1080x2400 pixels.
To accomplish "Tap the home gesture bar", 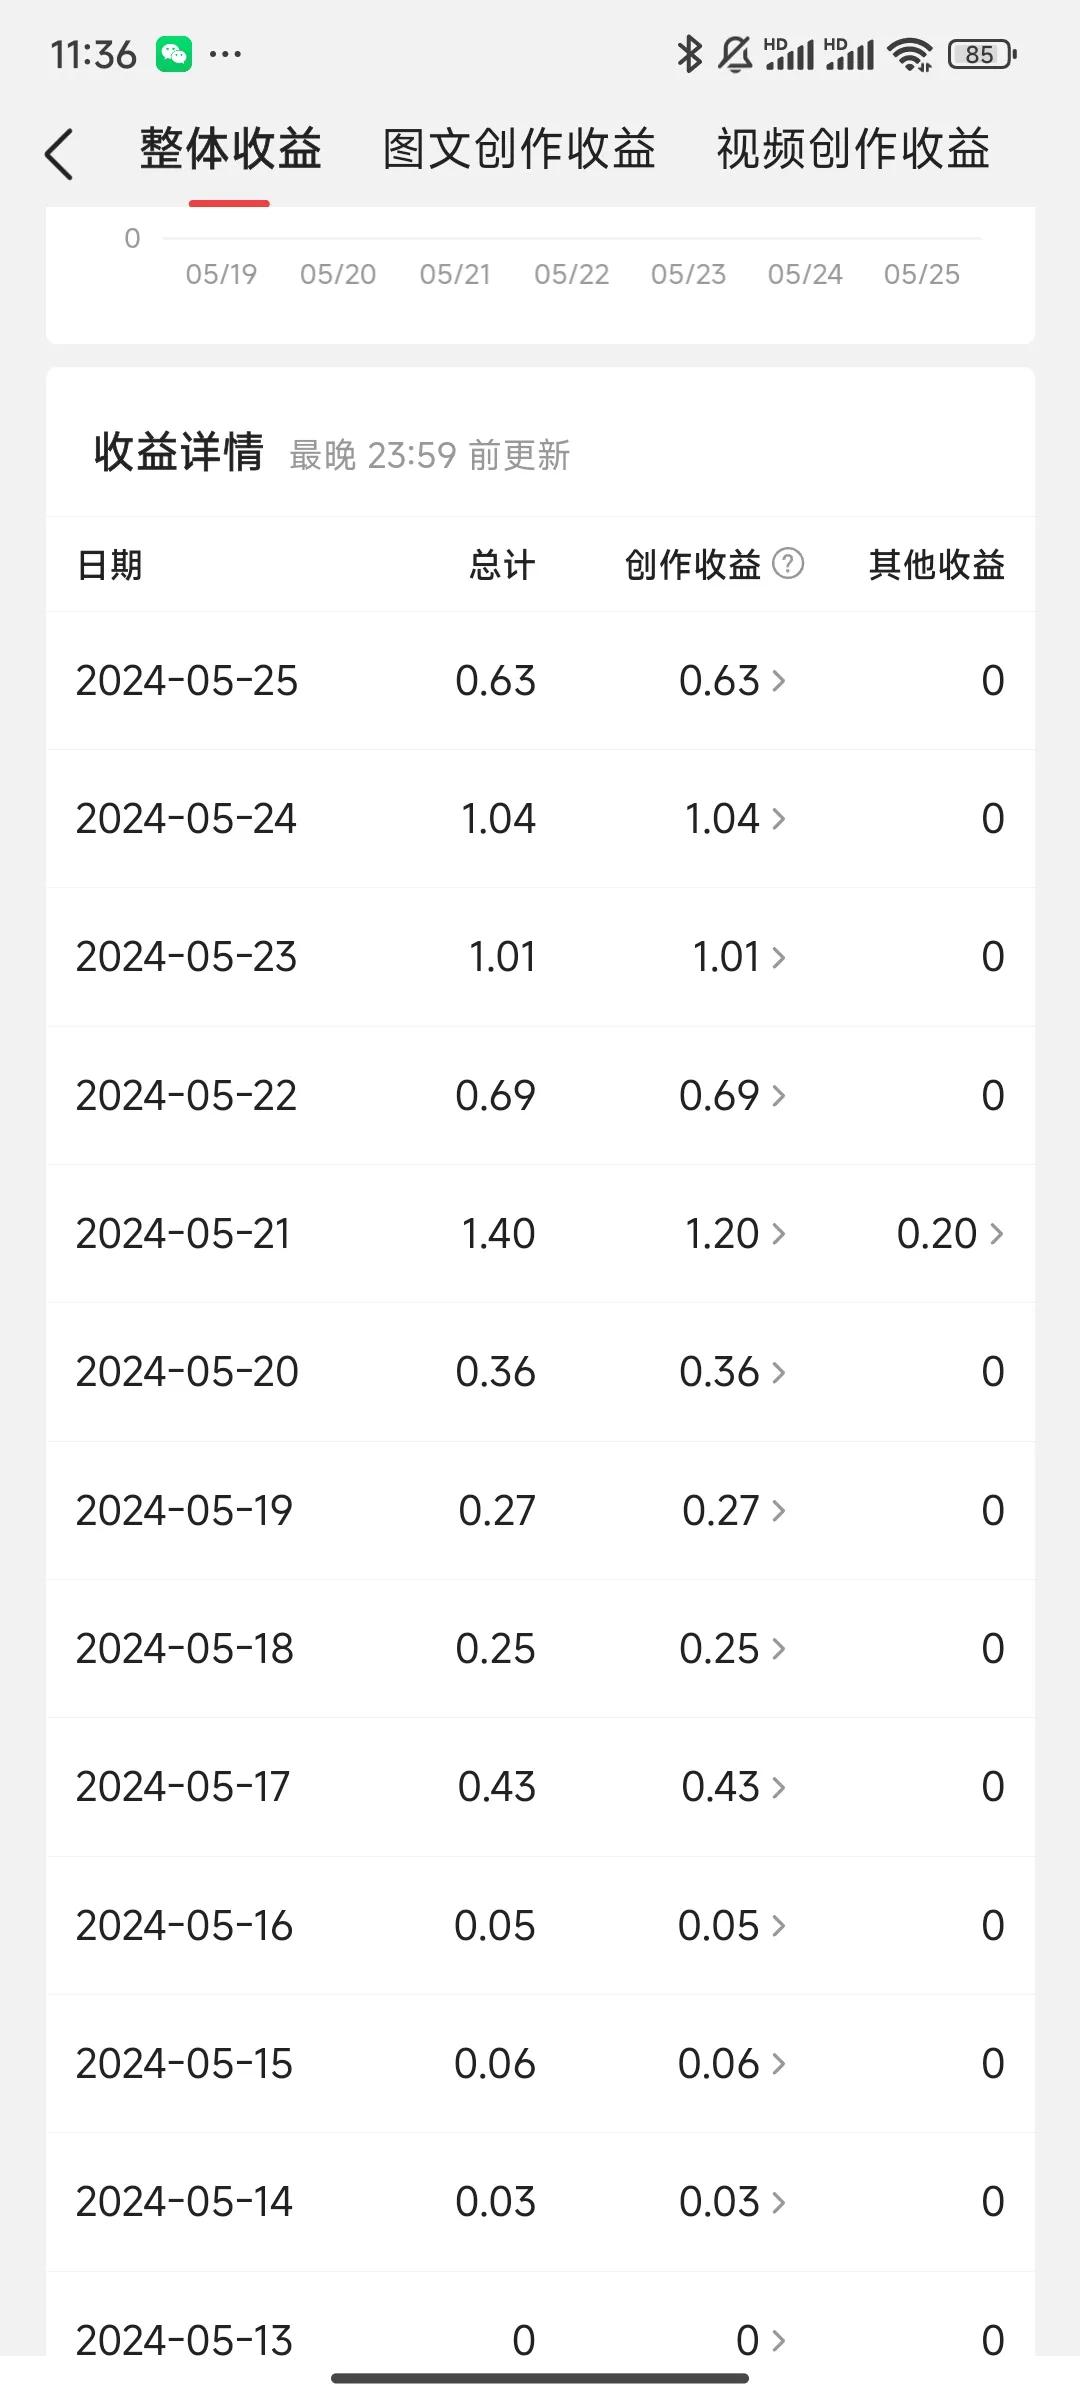I will (x=540, y=2378).
